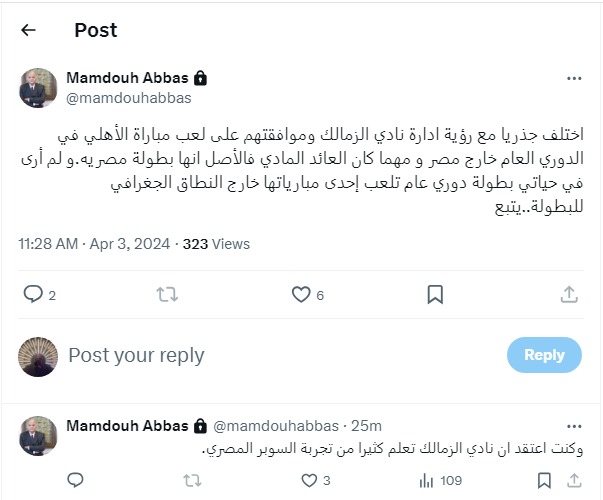Screen dimensions: 603x500
Task: Repost the second post in the thread
Action: click(x=193, y=481)
